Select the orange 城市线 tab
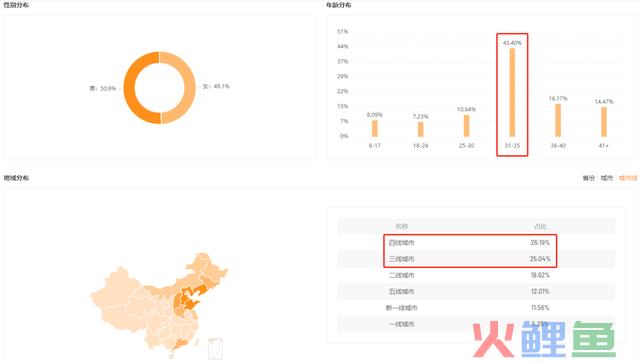Screen dimensions: 640x363 [x=628, y=178]
